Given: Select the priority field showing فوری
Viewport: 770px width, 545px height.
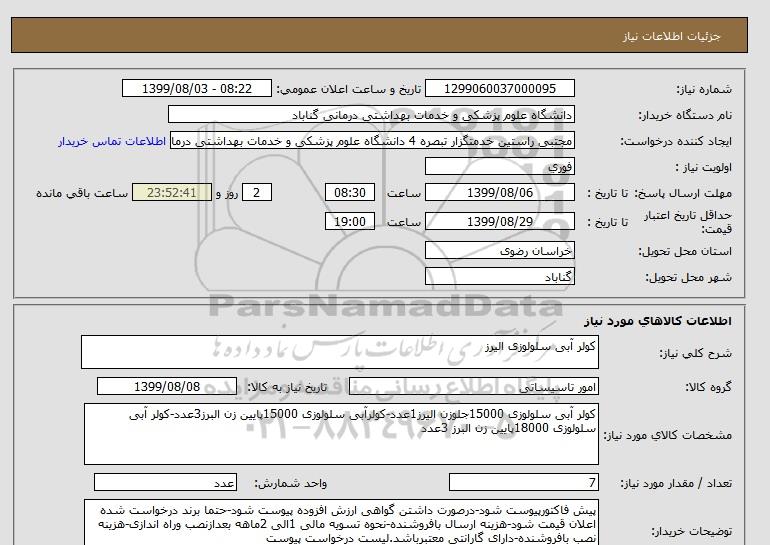Looking at the screenshot, I should [x=499, y=166].
